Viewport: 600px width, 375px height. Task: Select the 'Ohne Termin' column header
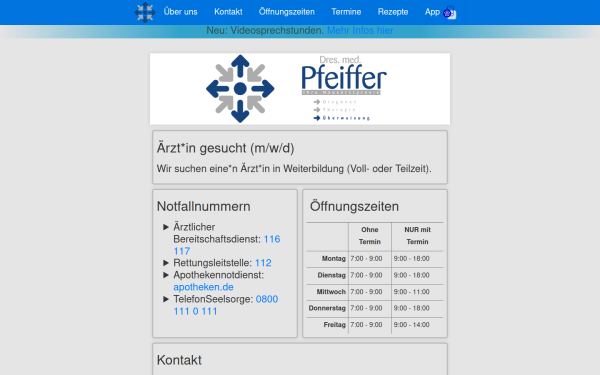pos(370,236)
